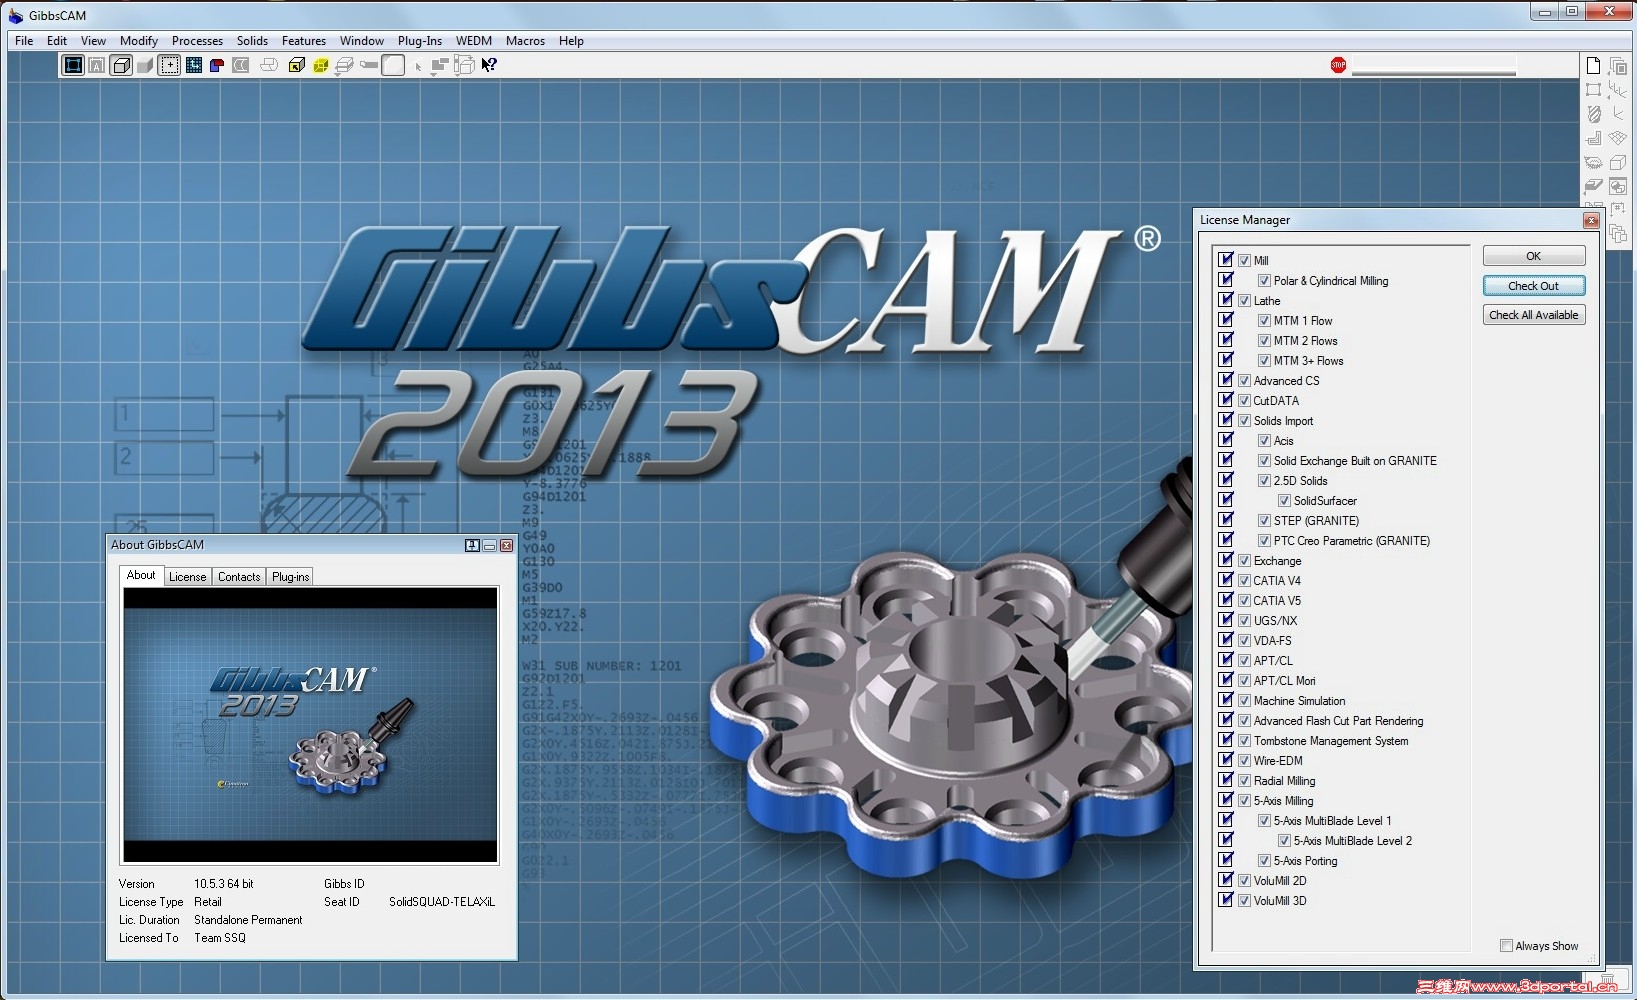Click the Seat ID value SolidSQUAD-TELAXiL

click(x=442, y=902)
